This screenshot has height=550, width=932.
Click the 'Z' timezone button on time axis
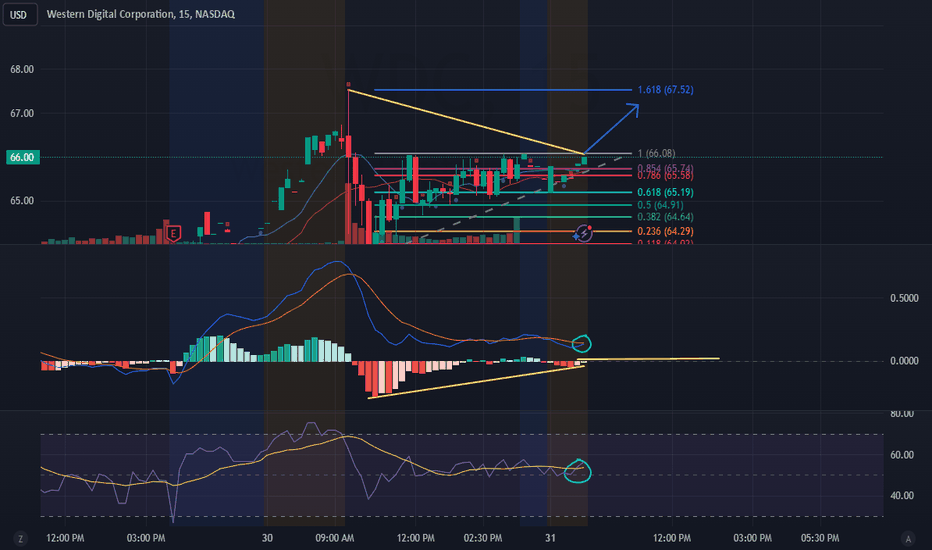[21, 539]
